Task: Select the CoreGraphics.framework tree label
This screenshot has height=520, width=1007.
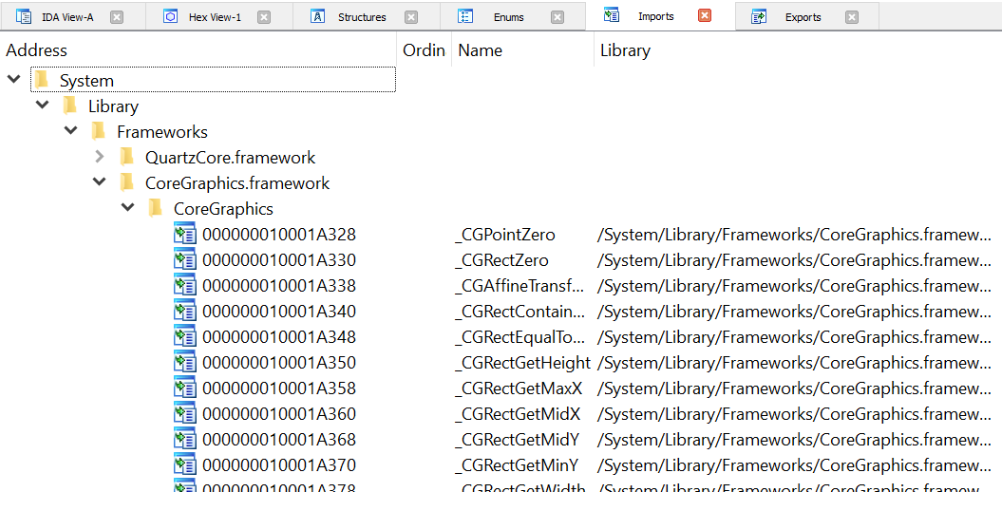Action: click(x=237, y=183)
